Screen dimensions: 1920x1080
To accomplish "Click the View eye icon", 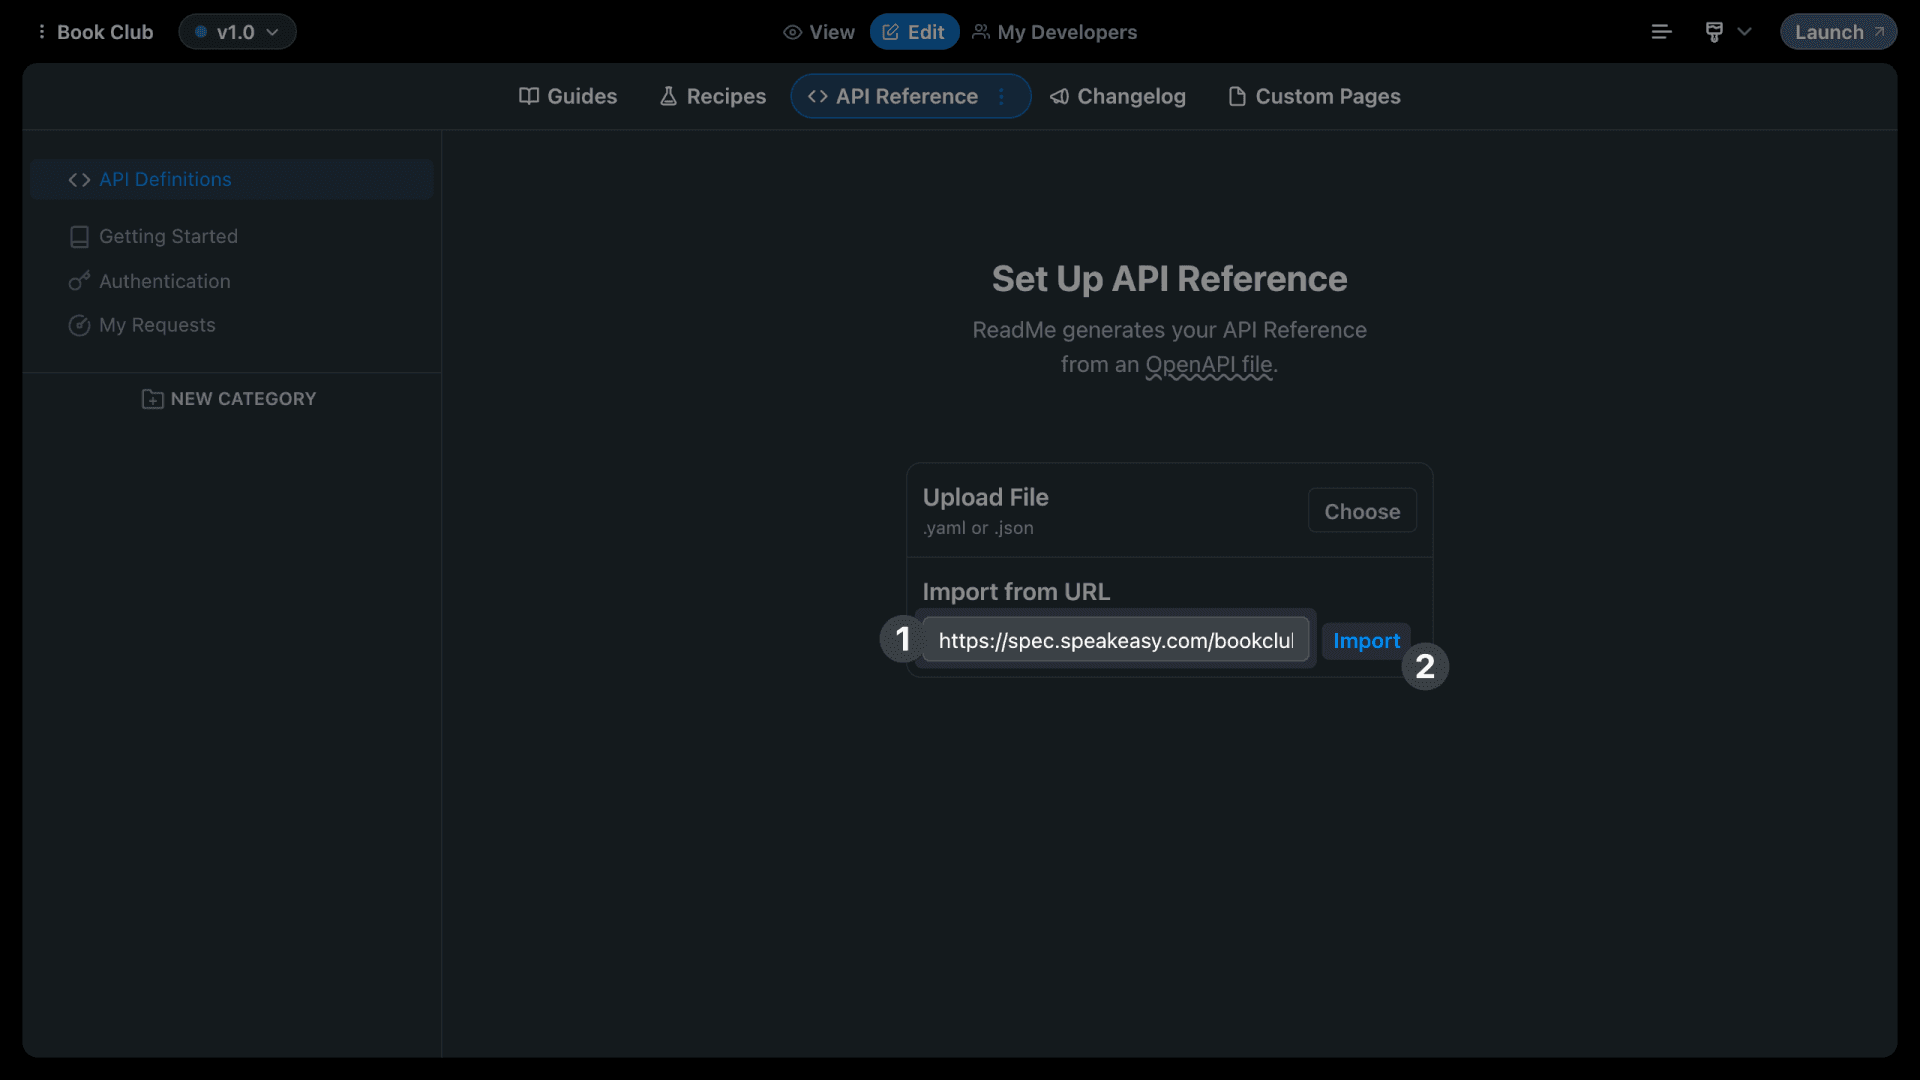I will point(792,32).
